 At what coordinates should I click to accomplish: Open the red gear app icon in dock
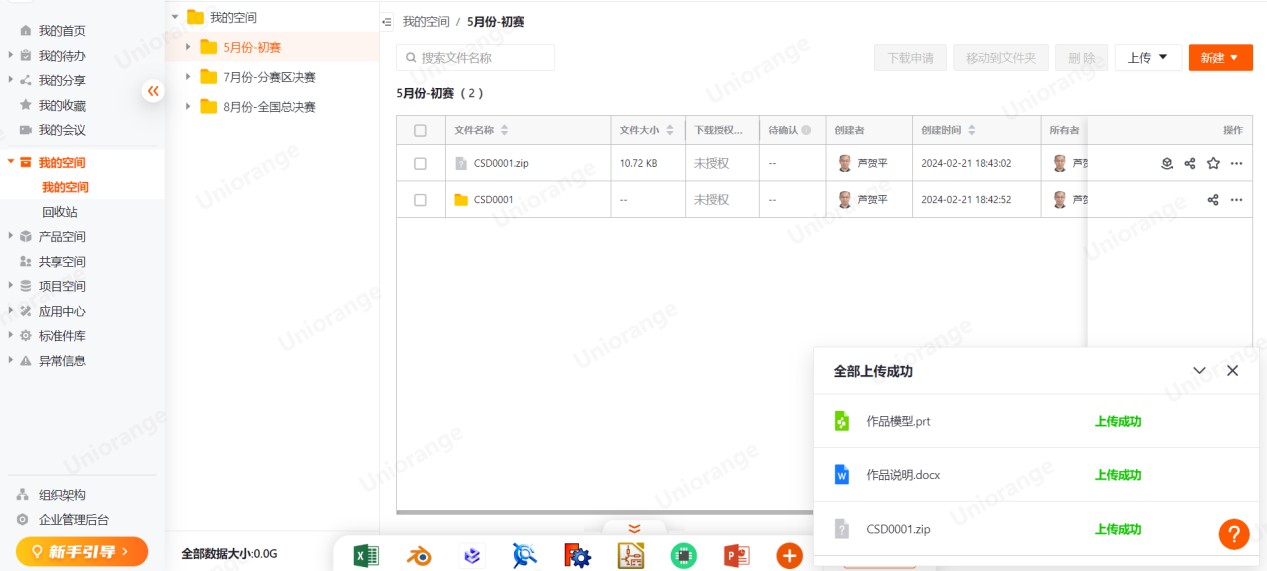(577, 555)
